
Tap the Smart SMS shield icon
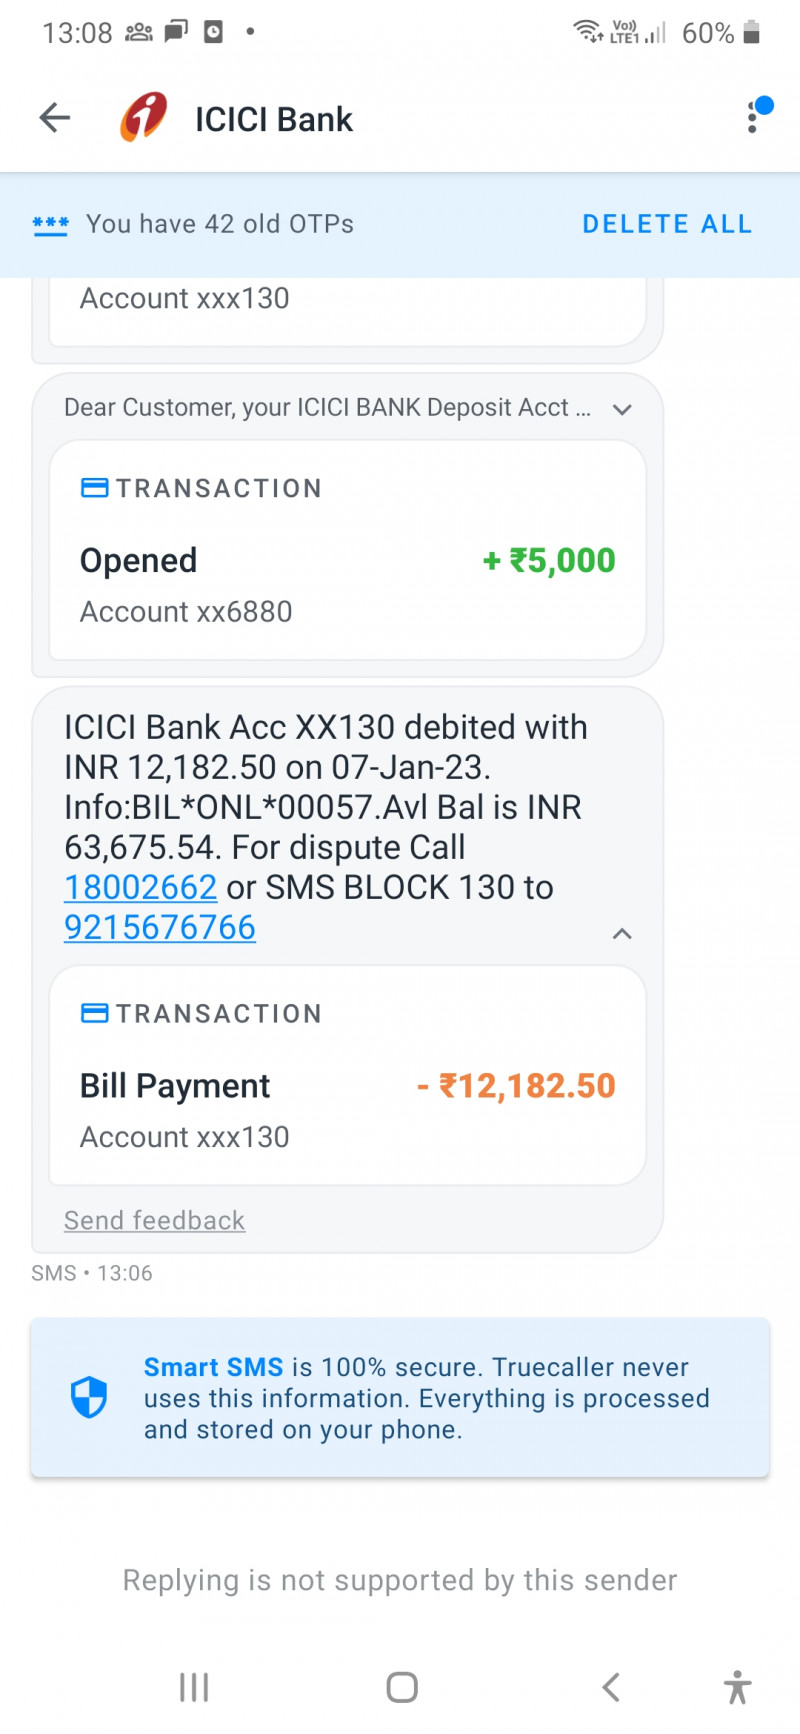click(x=89, y=1397)
